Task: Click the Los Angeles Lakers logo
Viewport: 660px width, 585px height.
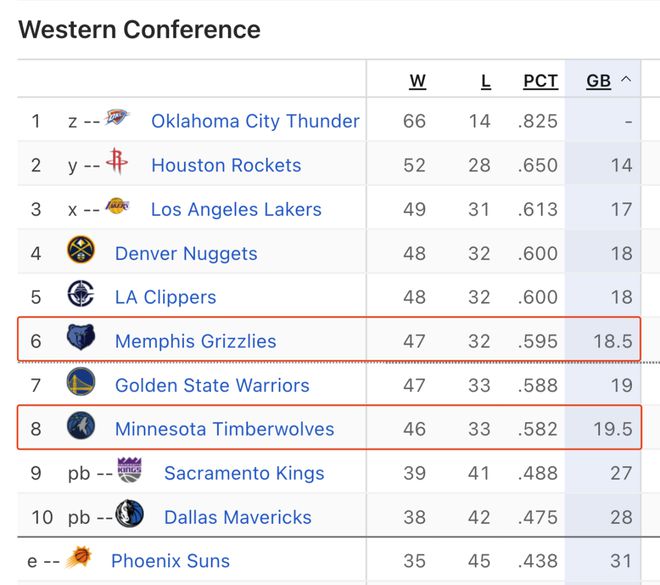Action: click(117, 206)
